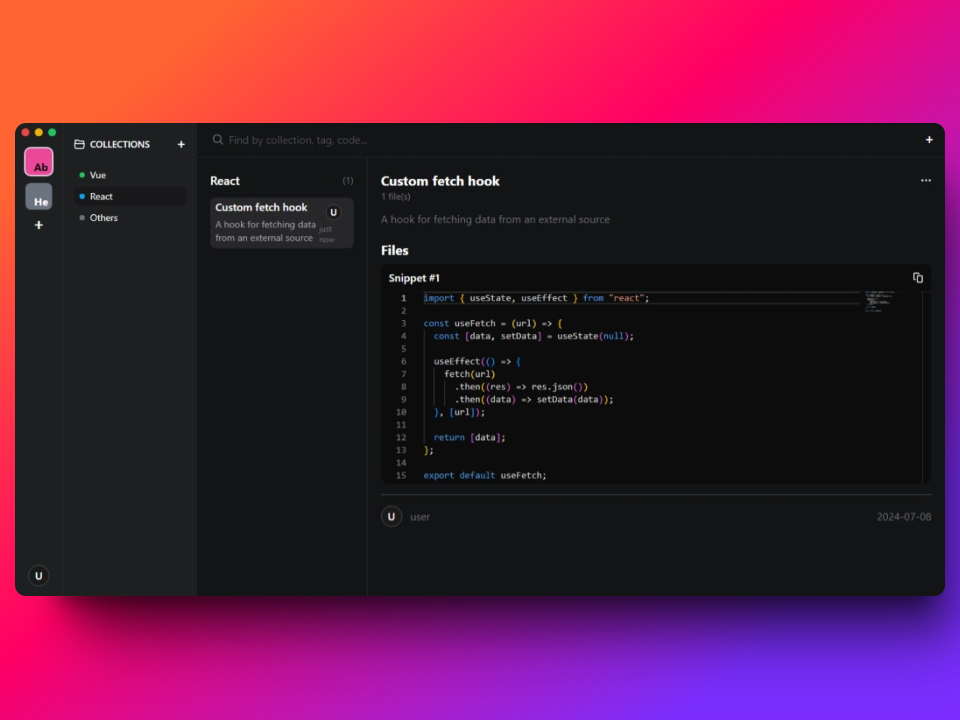This screenshot has width=960, height=720.
Task: Select the React collection
Action: pos(100,196)
